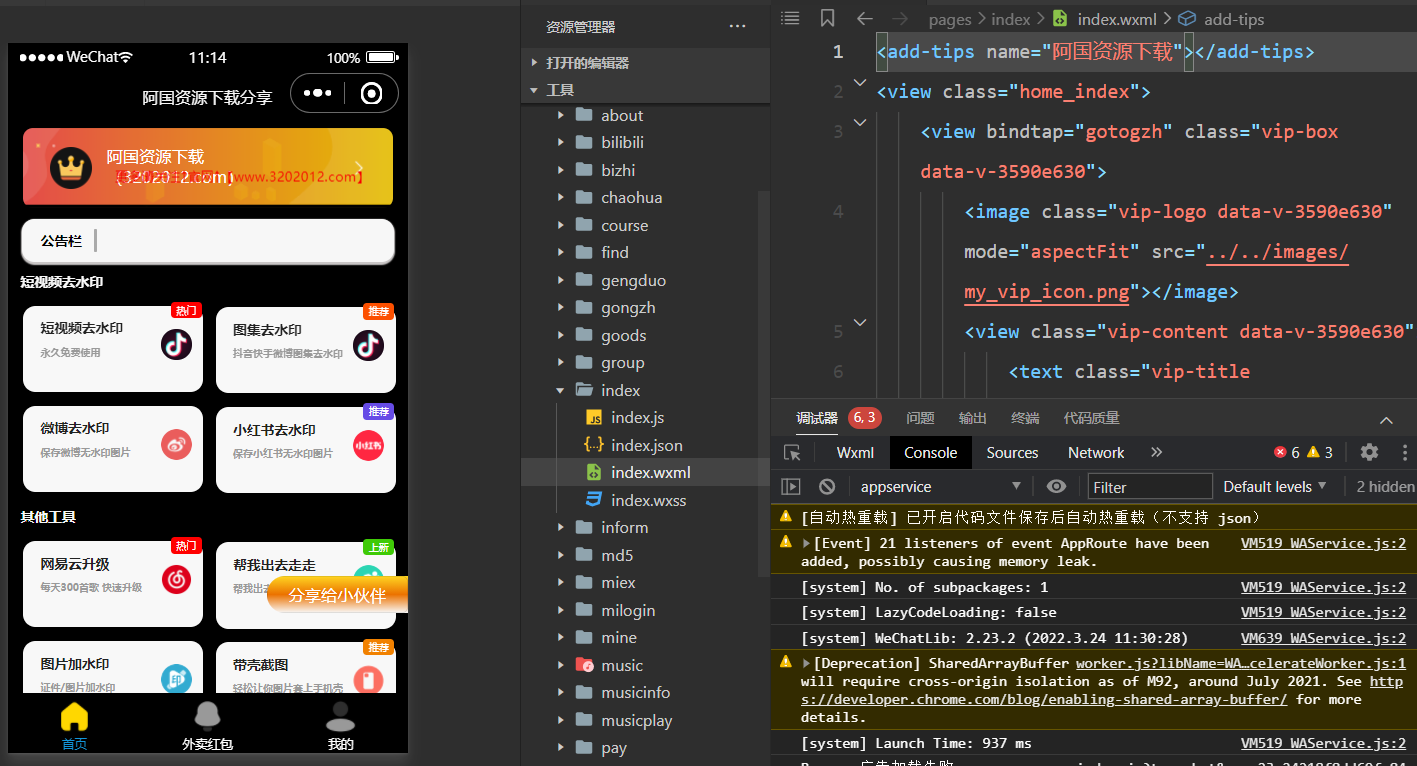Open devtools vertical dots menu
The image size is (1417, 766).
[x=1404, y=452]
